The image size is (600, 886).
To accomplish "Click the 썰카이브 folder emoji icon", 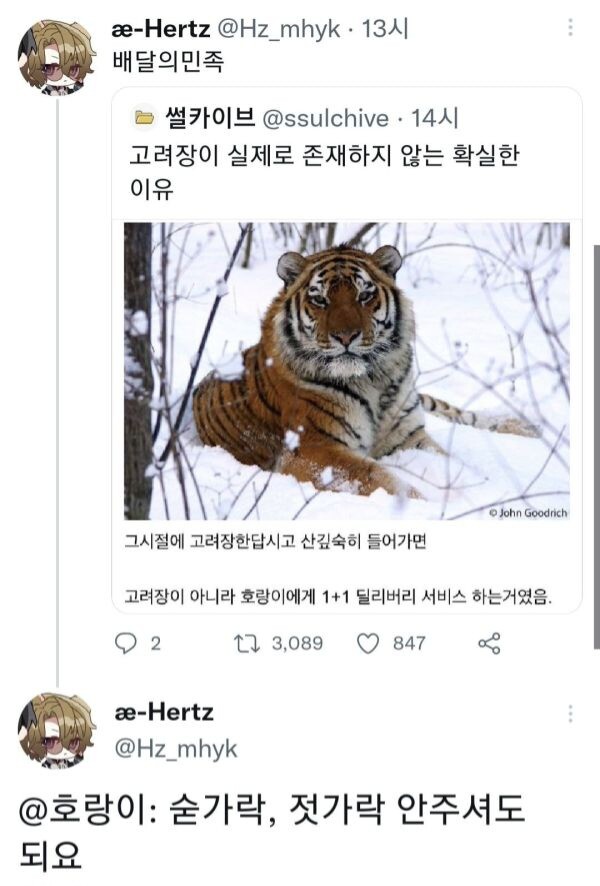I will click(145, 119).
